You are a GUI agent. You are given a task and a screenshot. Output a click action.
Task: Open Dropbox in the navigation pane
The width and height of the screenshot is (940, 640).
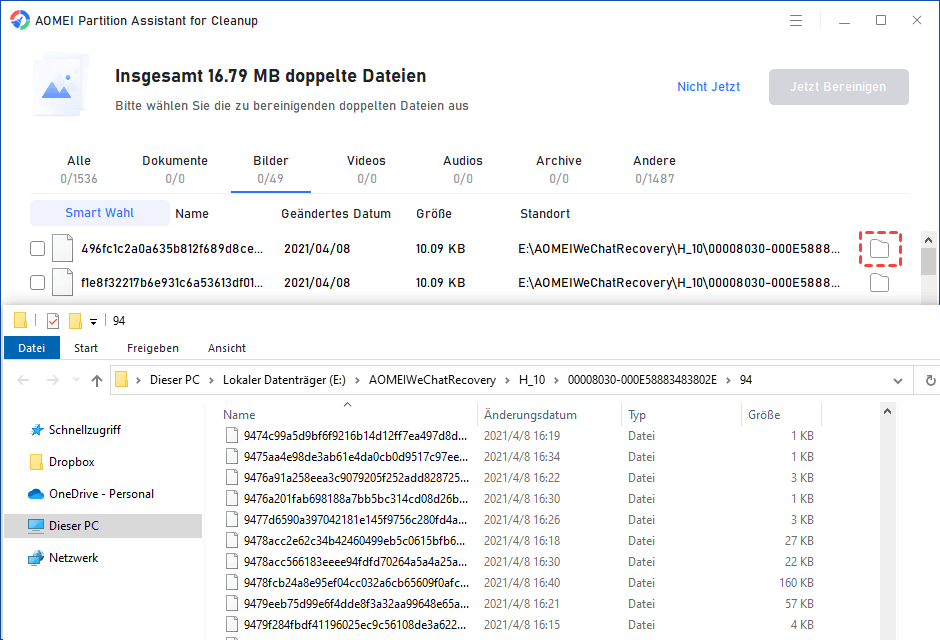click(x=71, y=462)
